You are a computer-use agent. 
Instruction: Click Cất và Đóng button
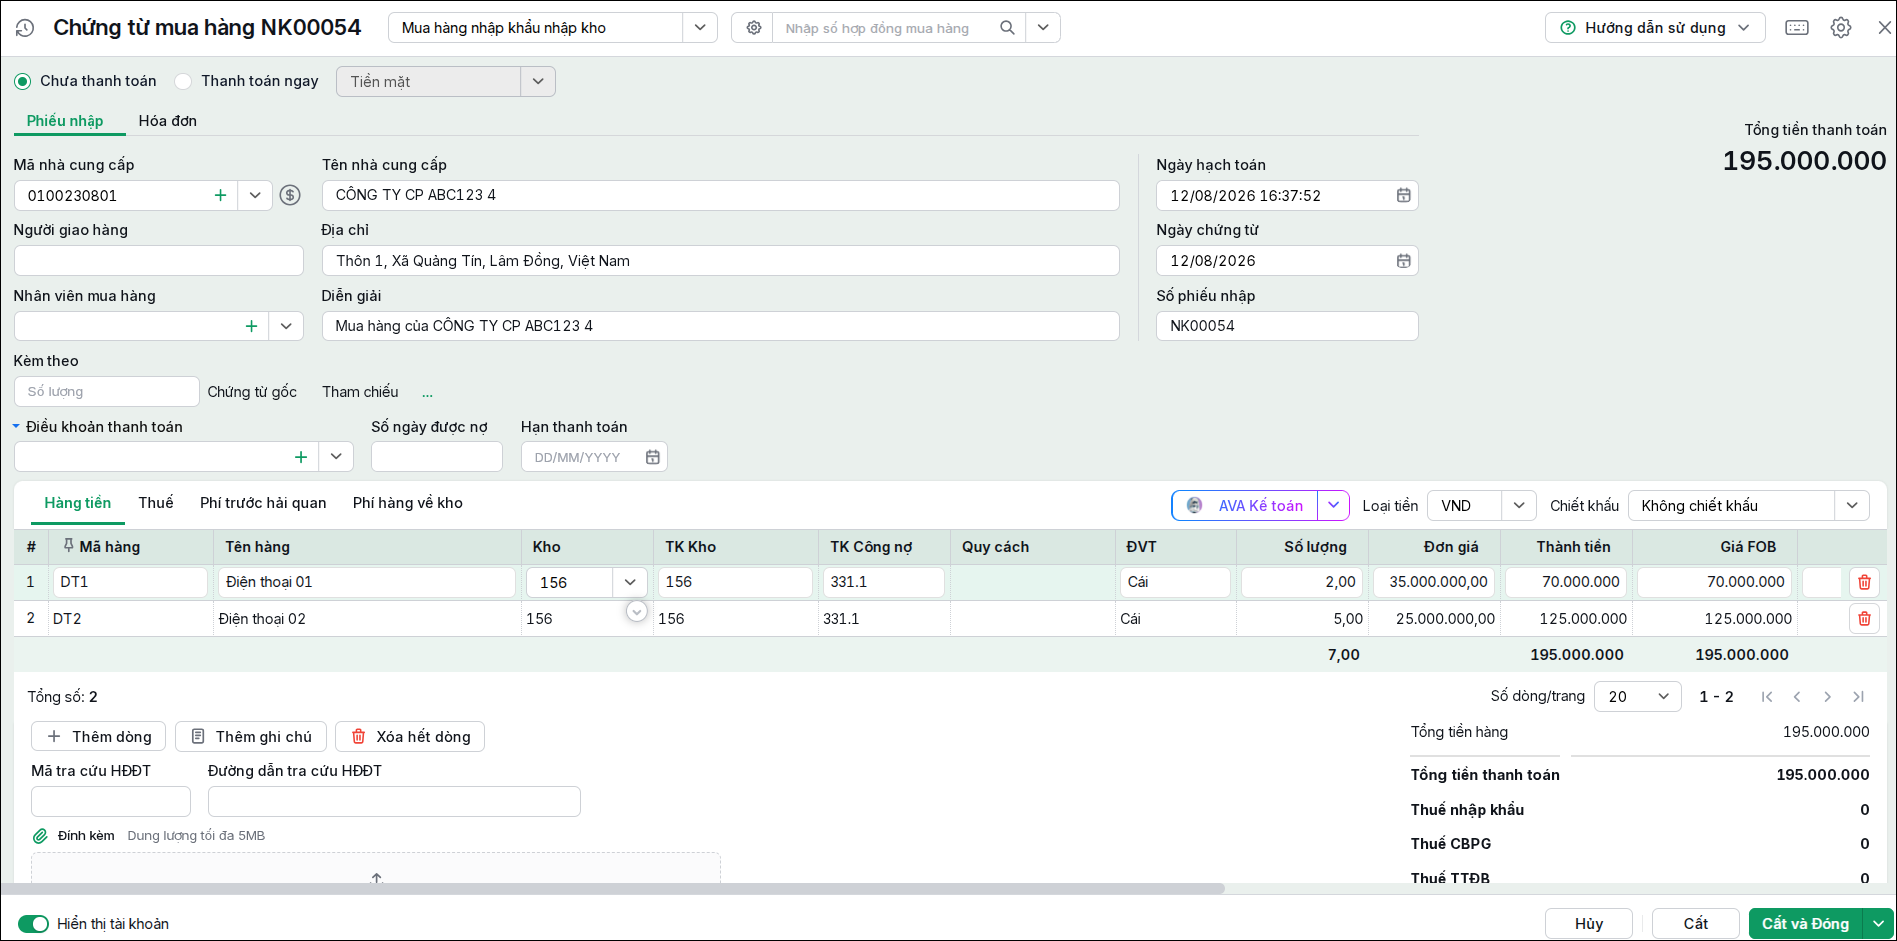[1805, 924]
